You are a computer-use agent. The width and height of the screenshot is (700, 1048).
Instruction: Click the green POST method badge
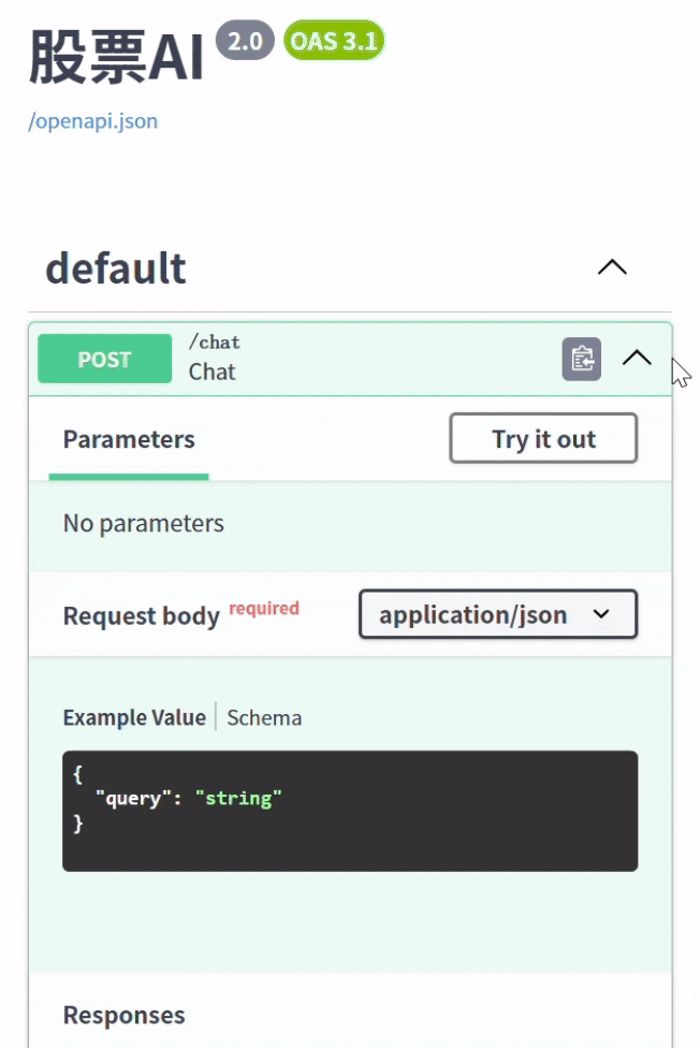[105, 360]
